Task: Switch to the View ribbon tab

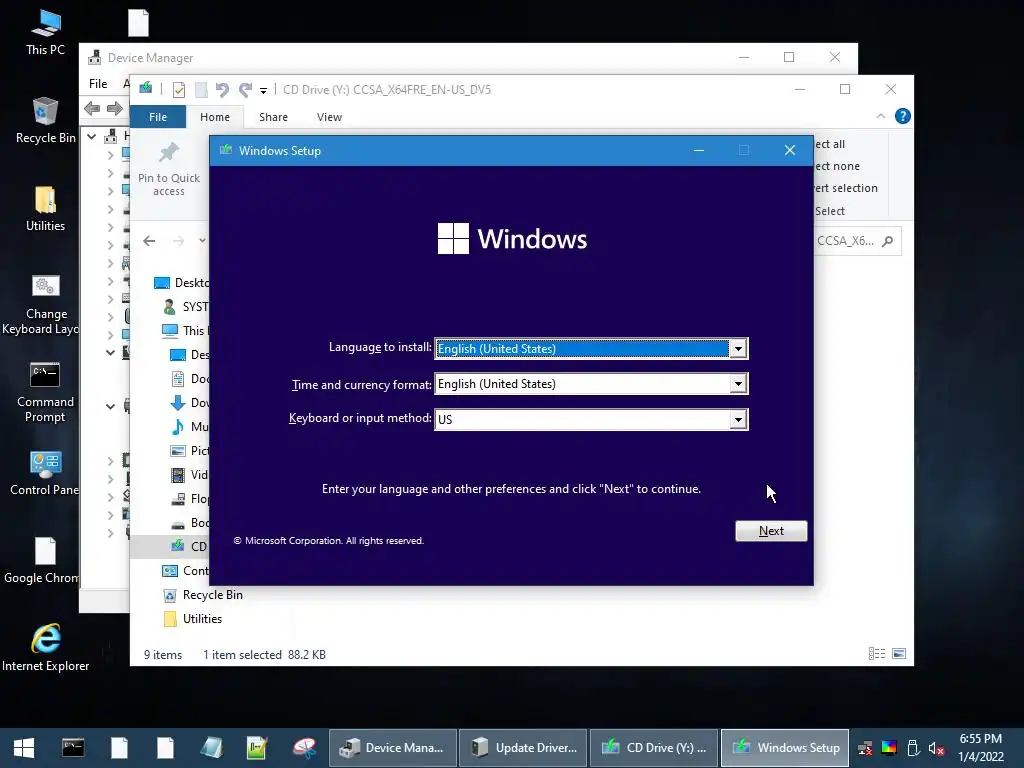Action: coord(329,117)
